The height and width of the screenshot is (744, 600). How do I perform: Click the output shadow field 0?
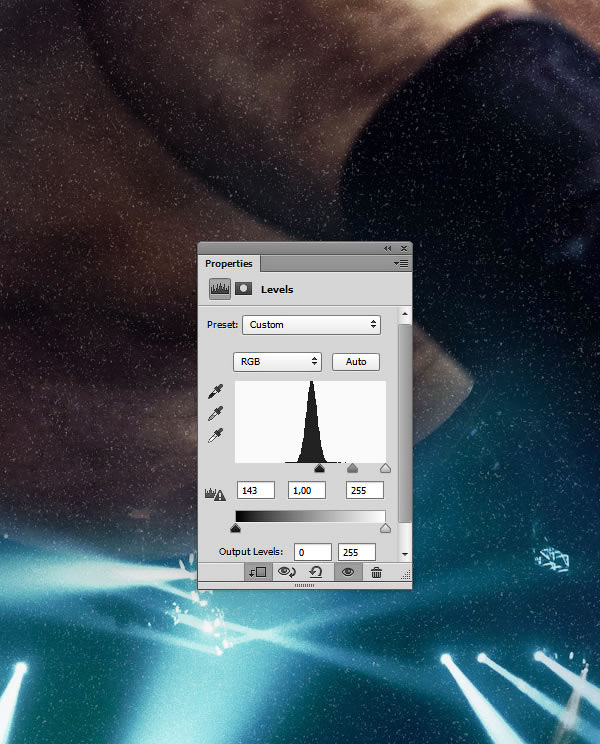(313, 552)
